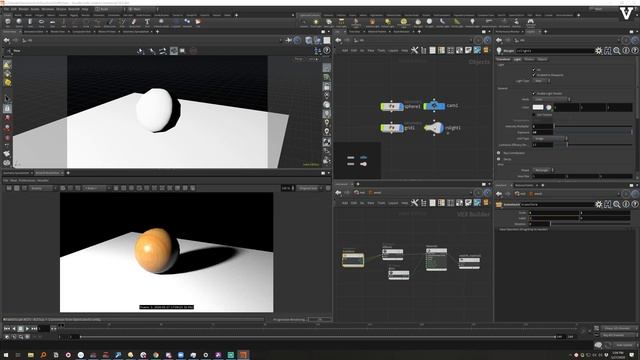This screenshot has height=360, width=640.
Task: Click the Intensity Multiplier slider
Action: [593, 127]
